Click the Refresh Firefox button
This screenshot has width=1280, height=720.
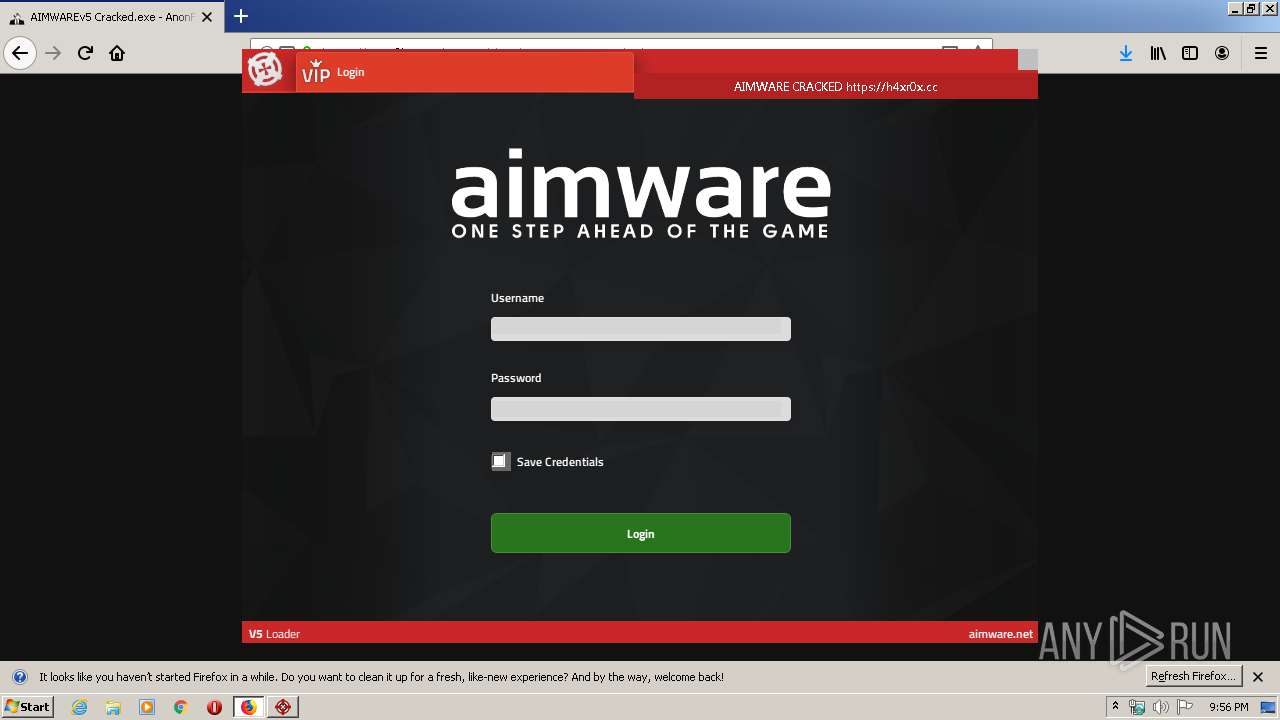pyautogui.click(x=1194, y=676)
